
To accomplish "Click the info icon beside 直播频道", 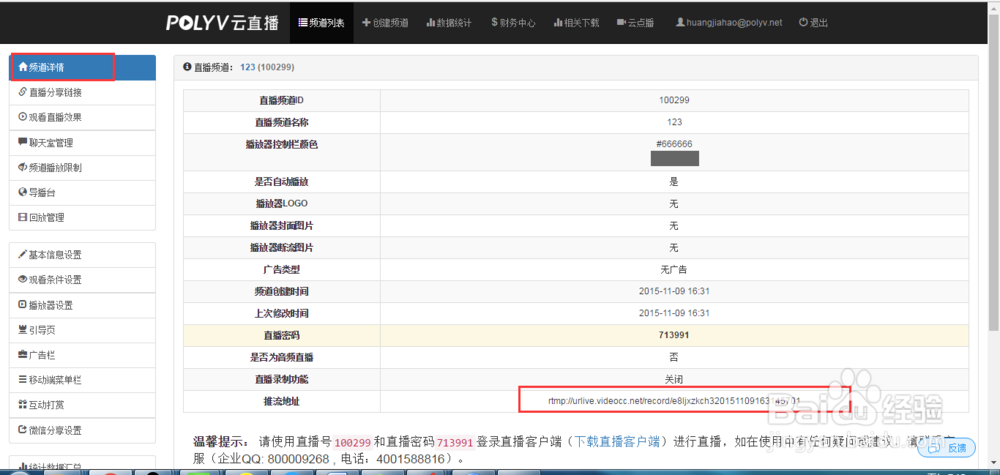I will coord(187,66).
